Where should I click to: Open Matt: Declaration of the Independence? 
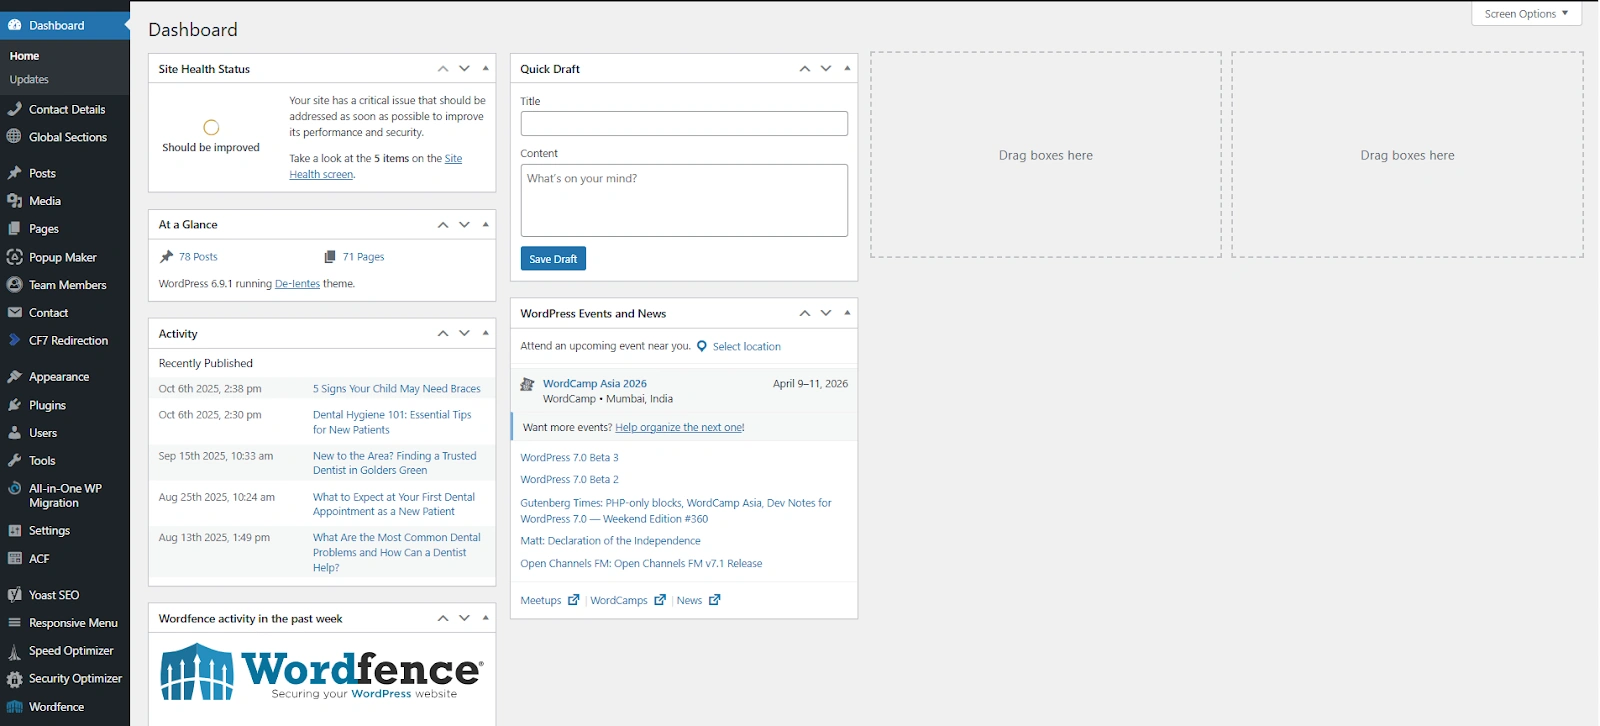click(x=610, y=541)
